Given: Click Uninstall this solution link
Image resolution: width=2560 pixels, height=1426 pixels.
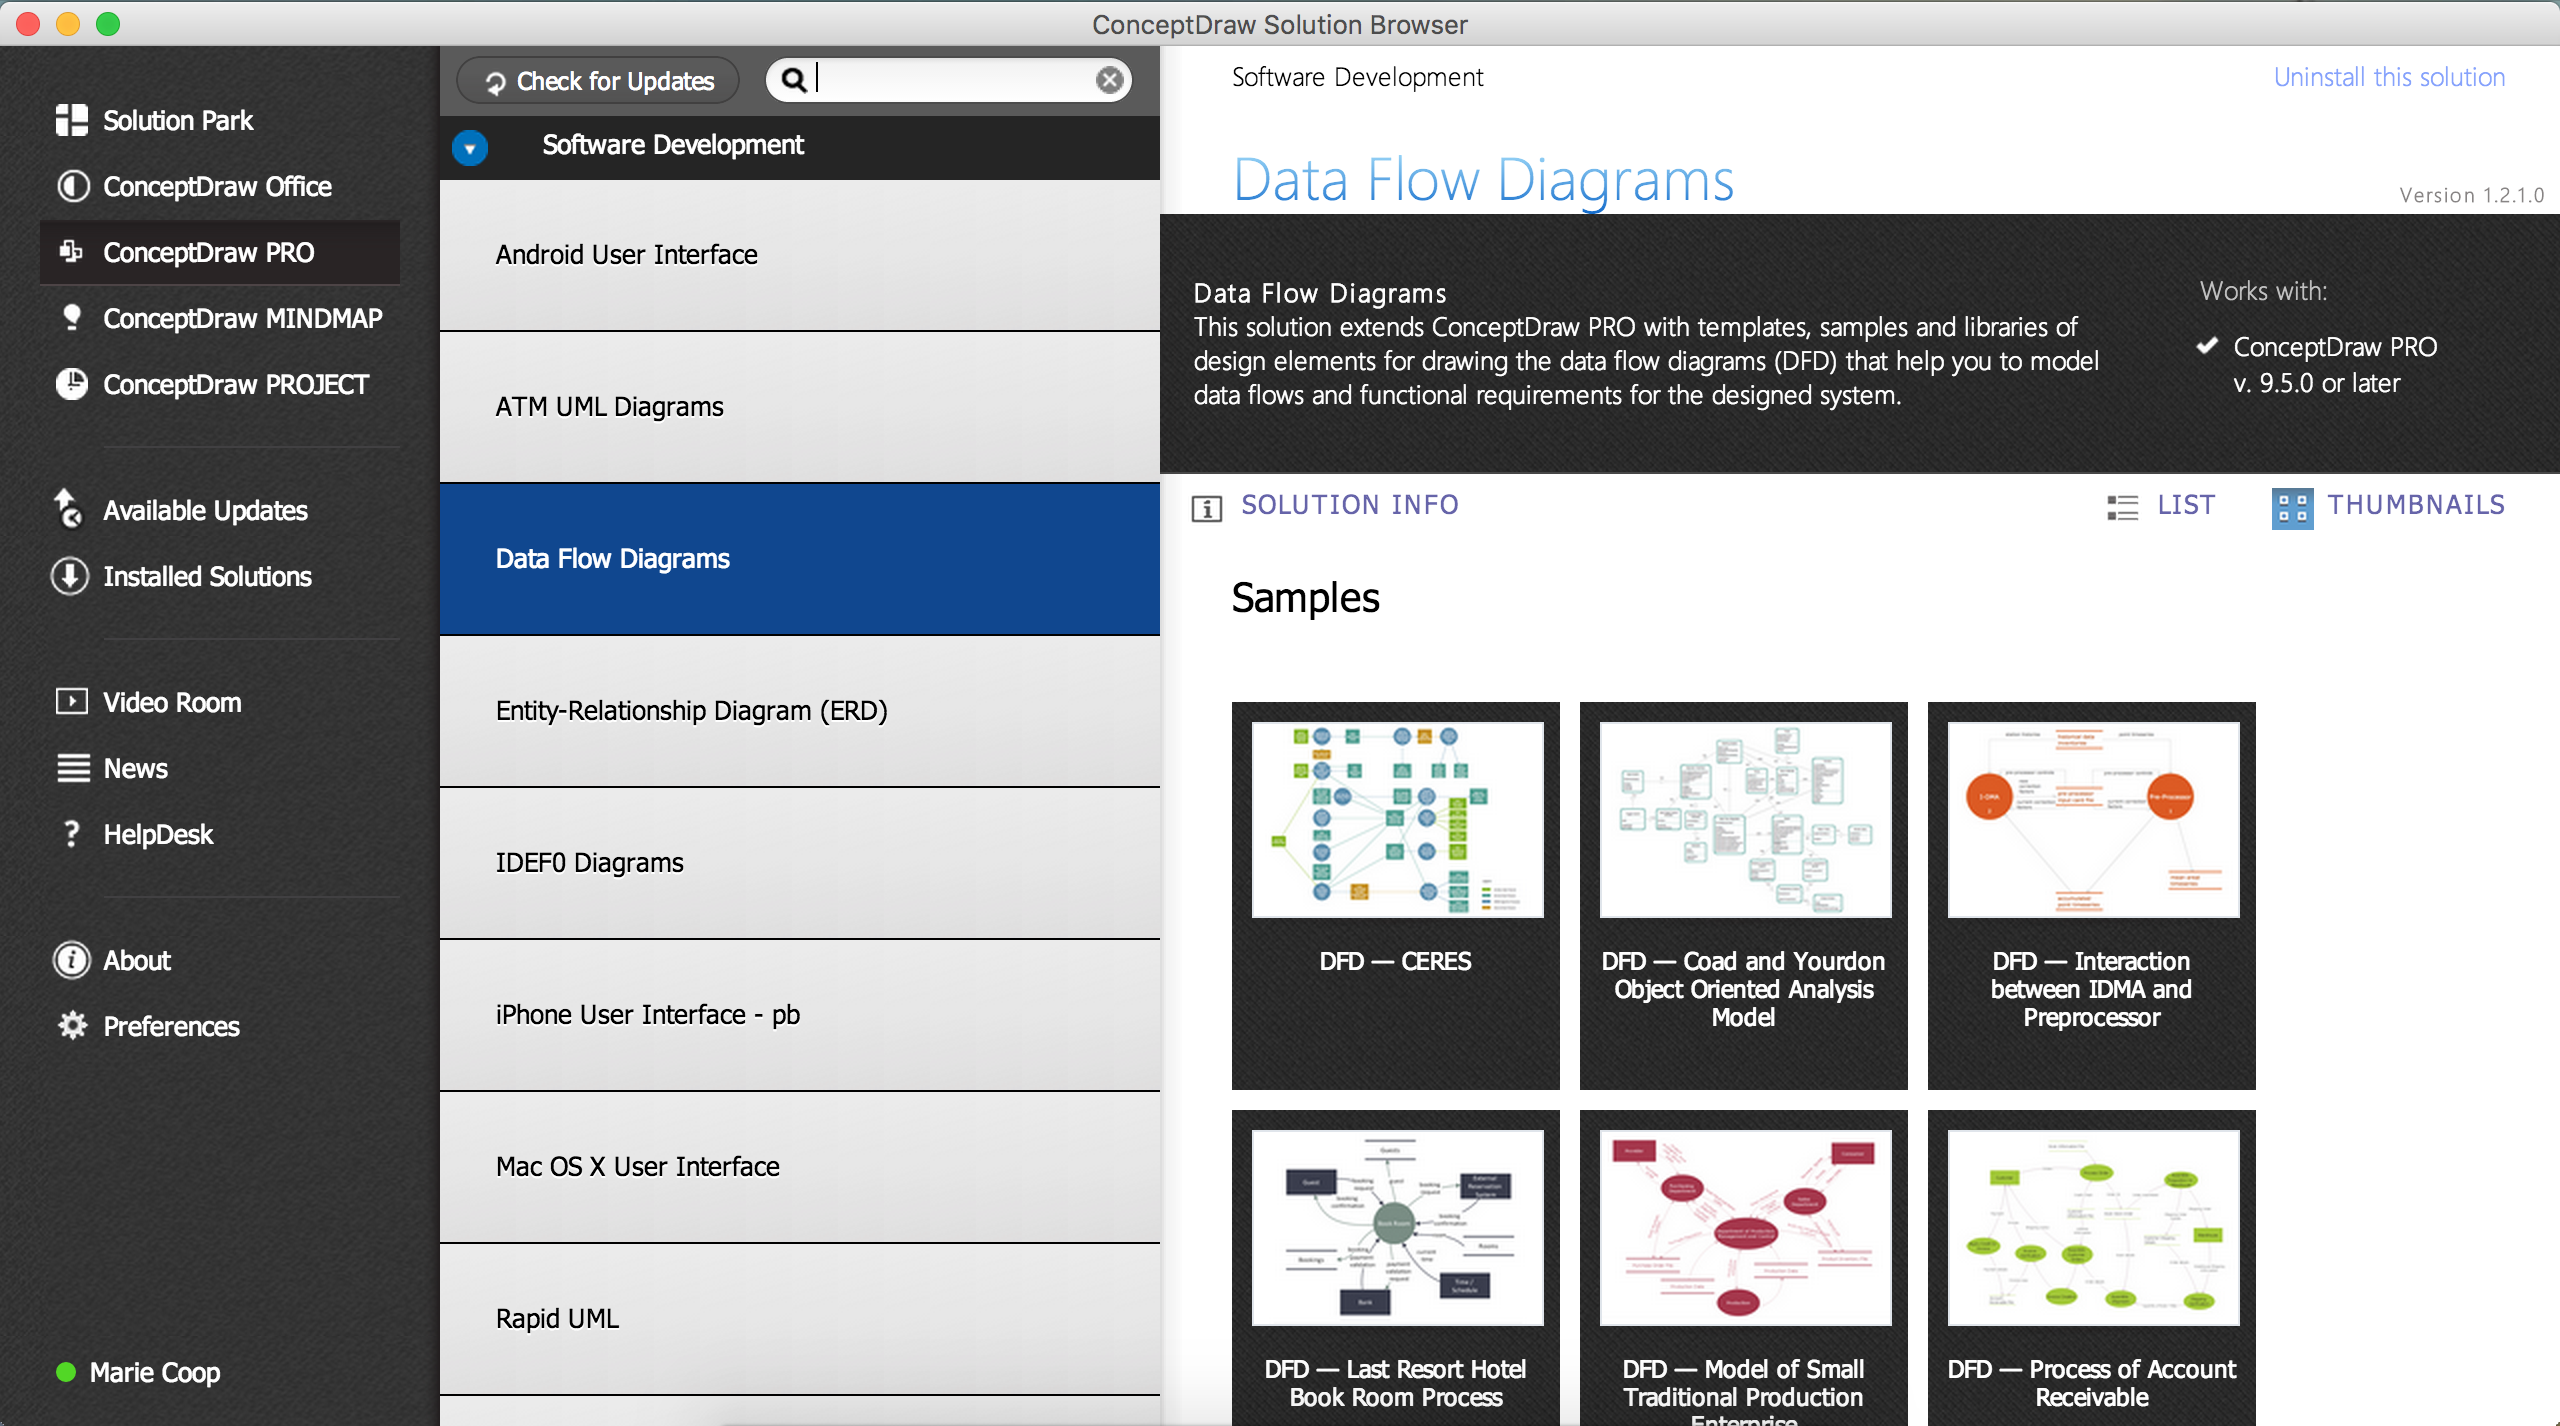Looking at the screenshot, I should (x=2389, y=77).
